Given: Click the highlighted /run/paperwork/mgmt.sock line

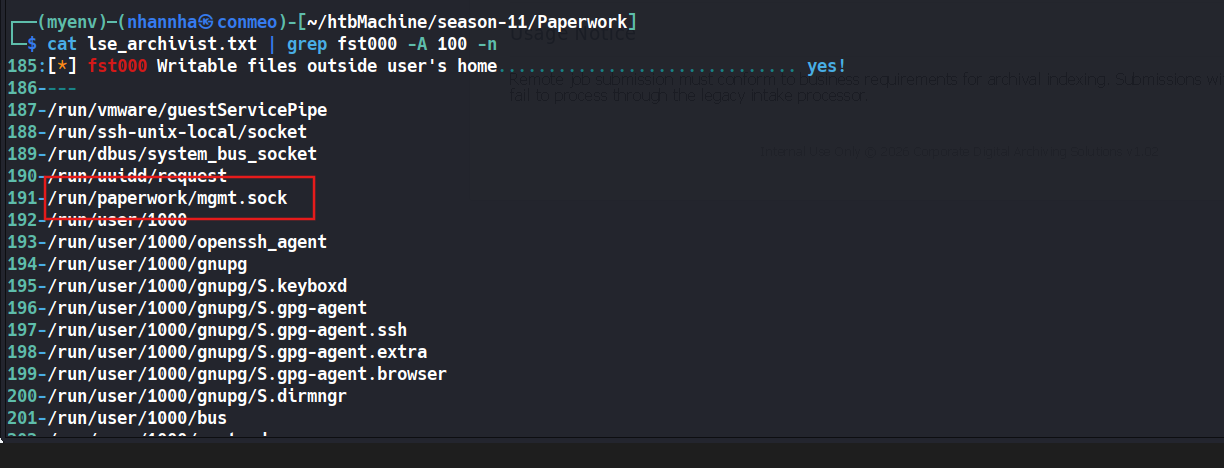Looking at the screenshot, I should pyautogui.click(x=167, y=198).
